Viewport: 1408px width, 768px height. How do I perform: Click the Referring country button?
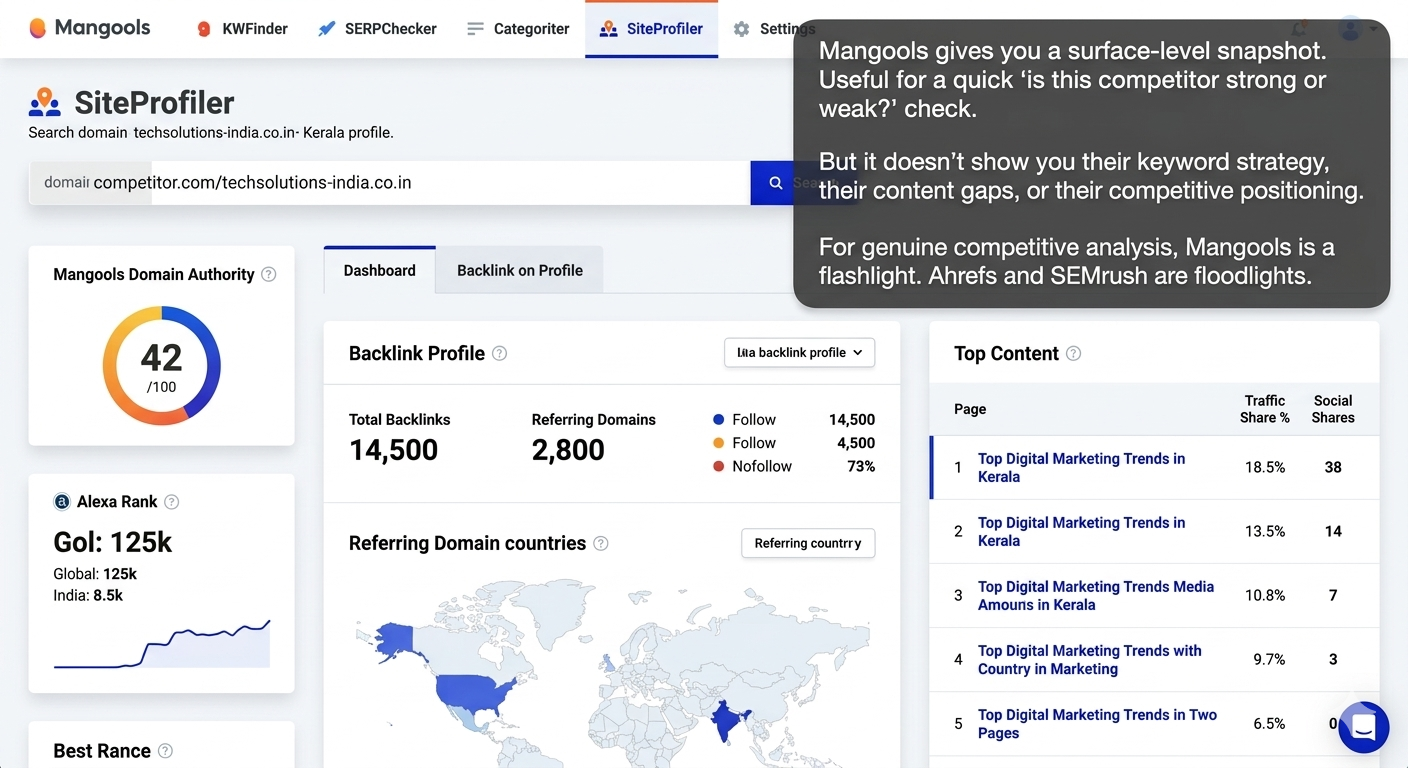click(x=808, y=543)
